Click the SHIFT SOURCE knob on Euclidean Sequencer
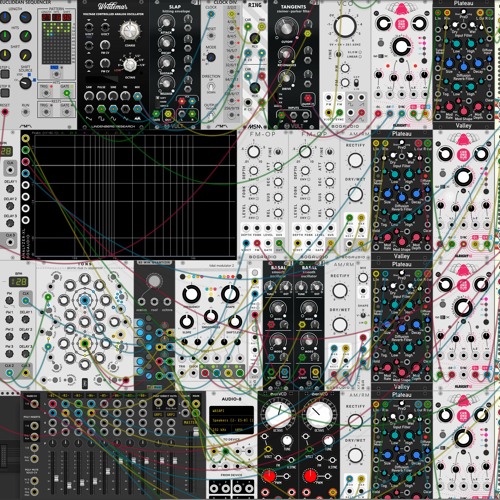 25,83
